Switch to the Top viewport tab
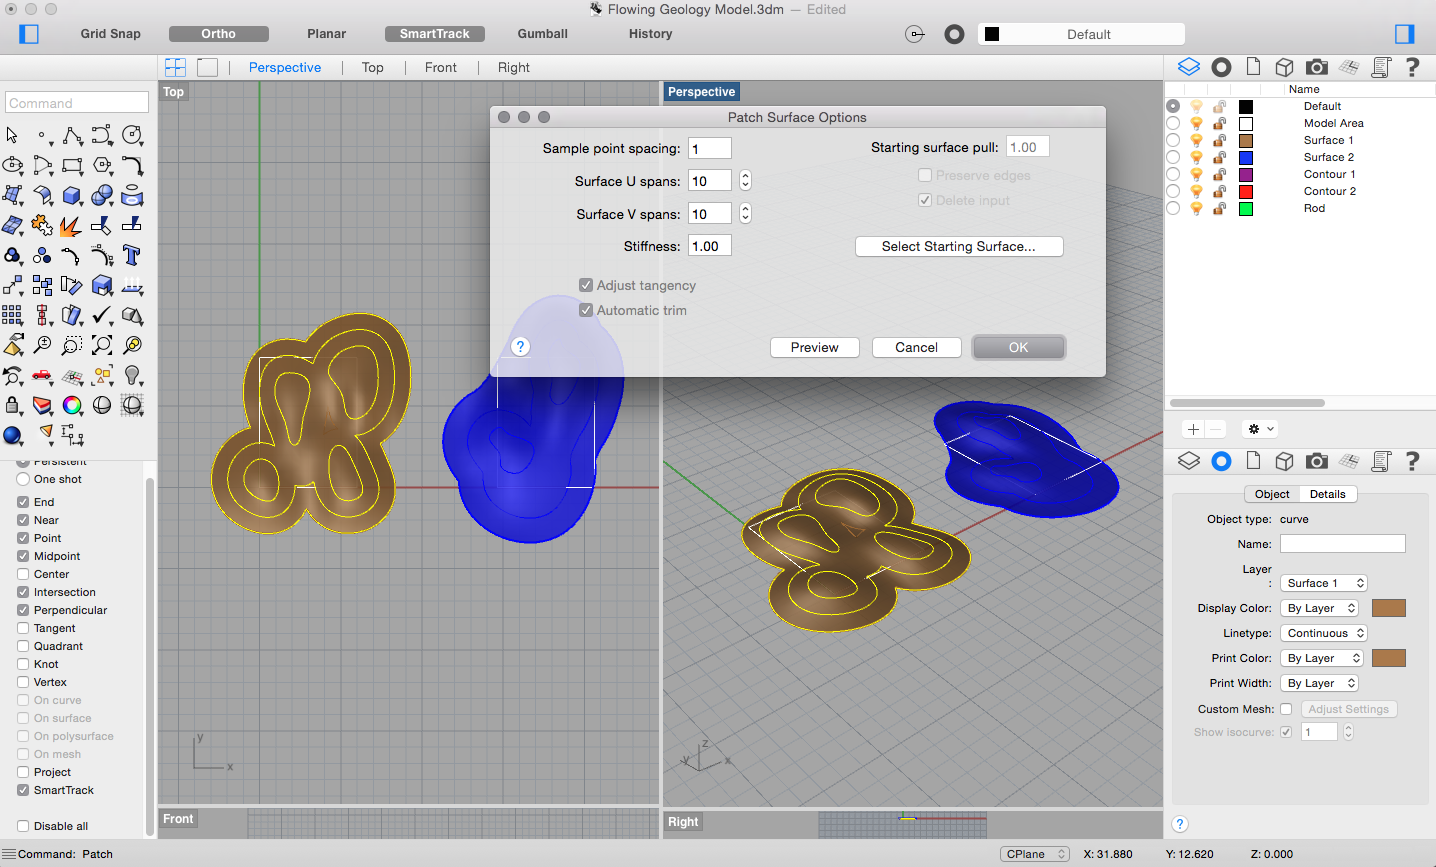This screenshot has height=867, width=1436. 373,67
